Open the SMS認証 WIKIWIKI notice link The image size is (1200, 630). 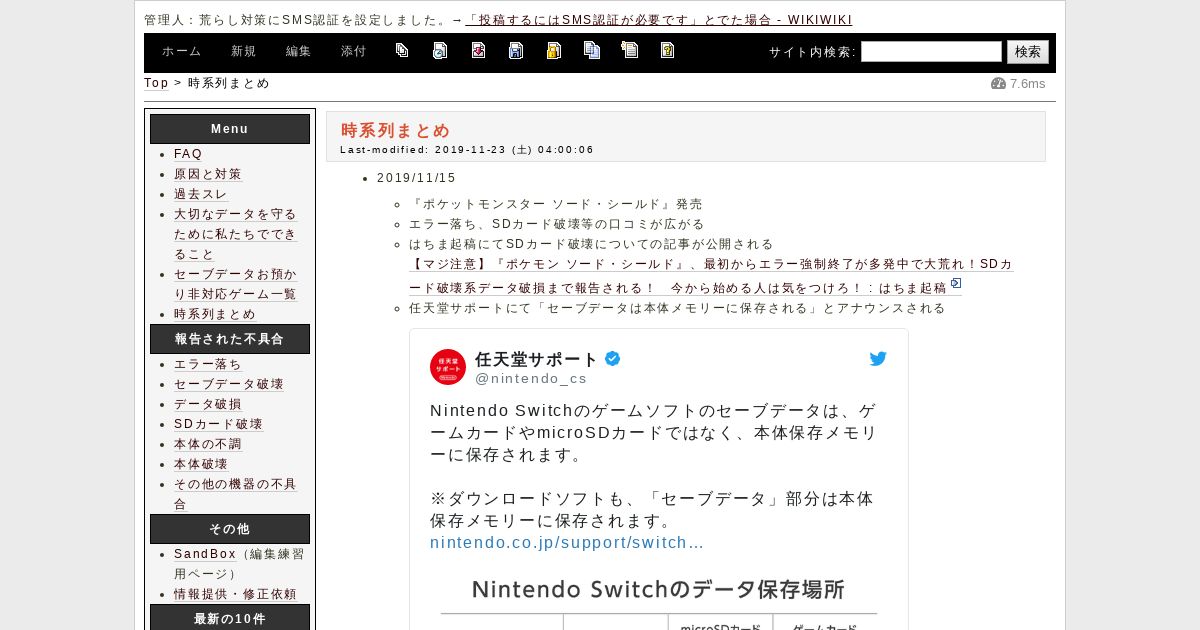(659, 20)
